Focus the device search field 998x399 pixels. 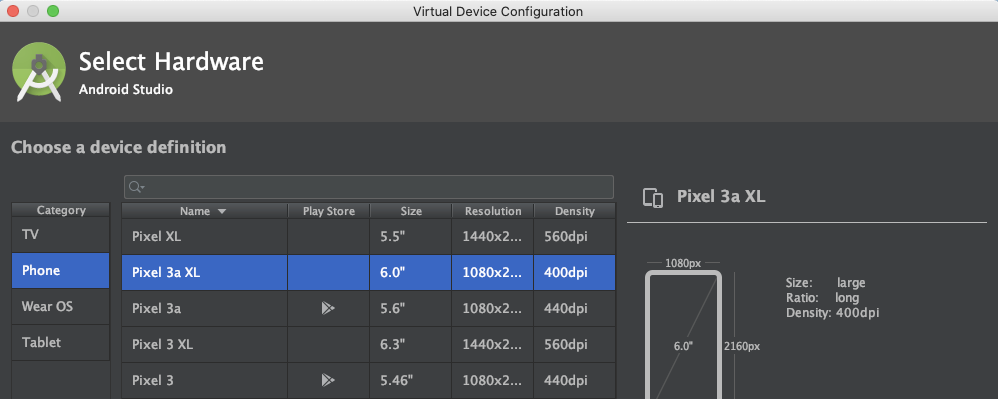[369, 187]
